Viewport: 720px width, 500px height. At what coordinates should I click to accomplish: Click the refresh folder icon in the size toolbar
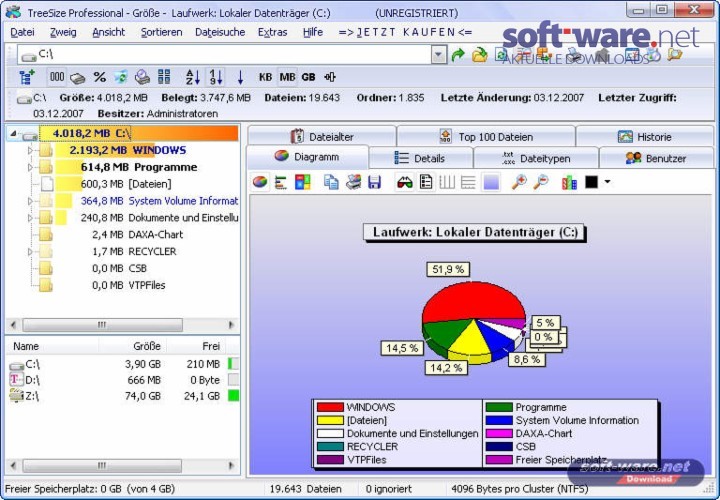(121, 77)
